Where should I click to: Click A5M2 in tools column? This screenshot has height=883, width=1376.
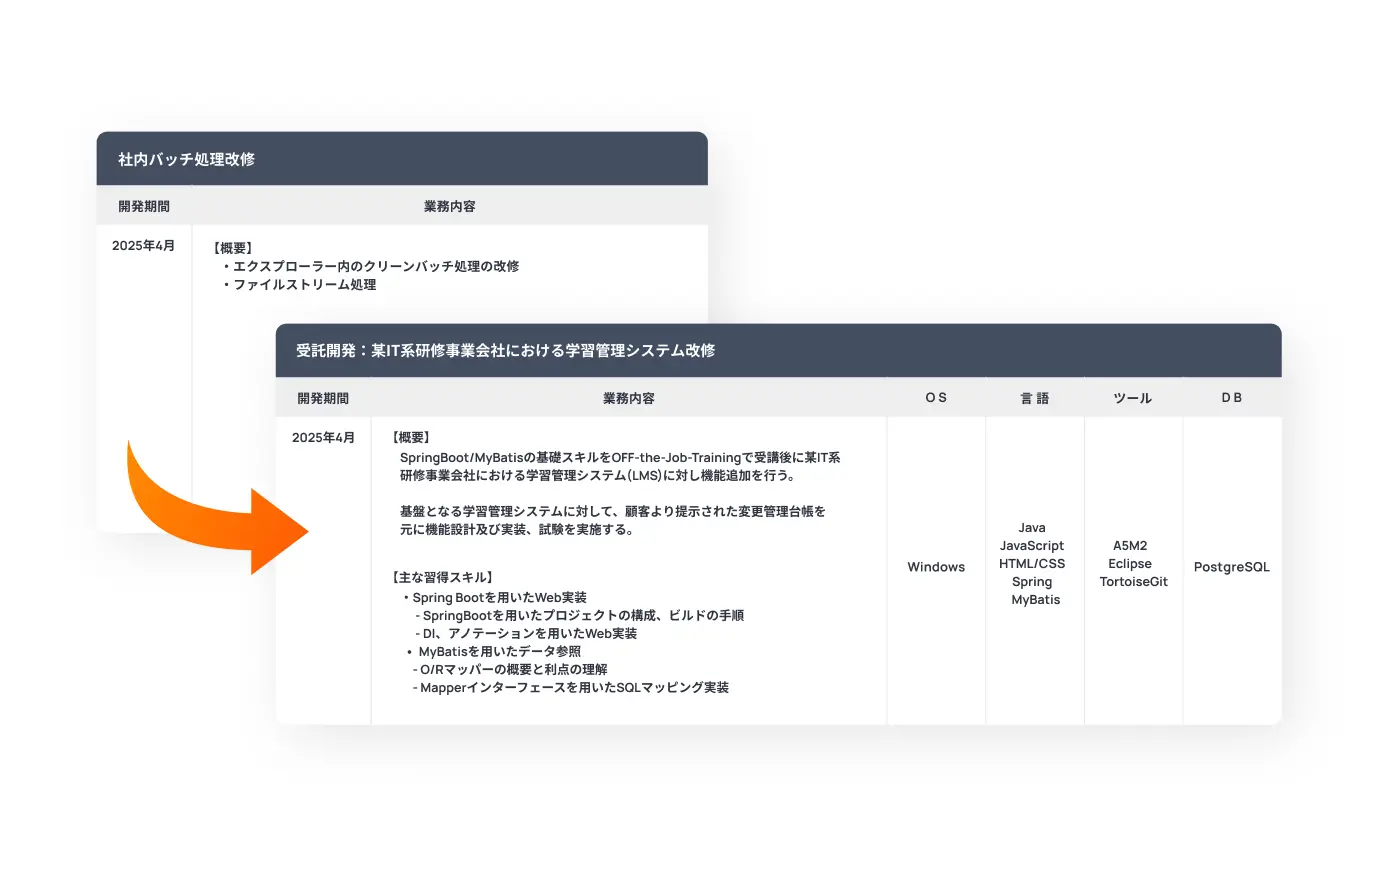1130,546
